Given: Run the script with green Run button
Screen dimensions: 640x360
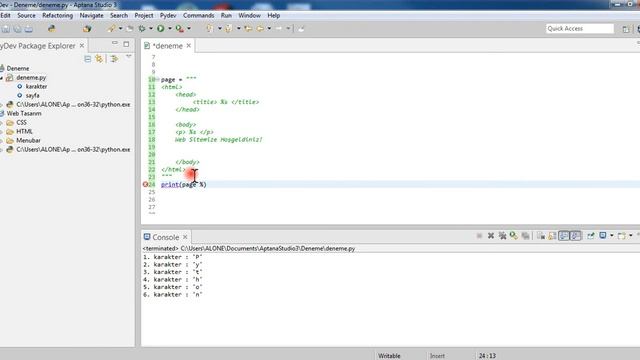Looking at the screenshot, I should point(160,29).
